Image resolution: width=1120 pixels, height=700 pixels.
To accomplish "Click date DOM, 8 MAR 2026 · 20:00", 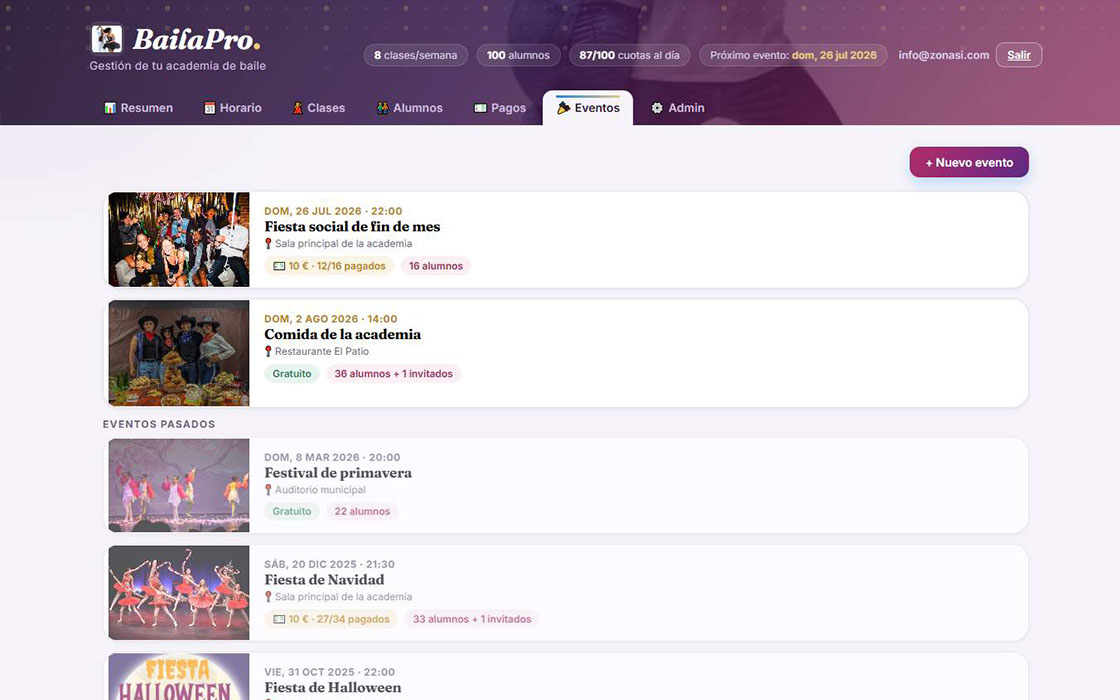I will (332, 457).
